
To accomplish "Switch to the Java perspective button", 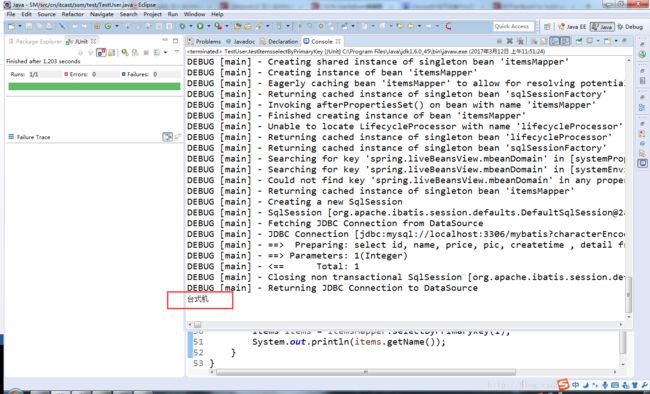I will click(x=602, y=27).
